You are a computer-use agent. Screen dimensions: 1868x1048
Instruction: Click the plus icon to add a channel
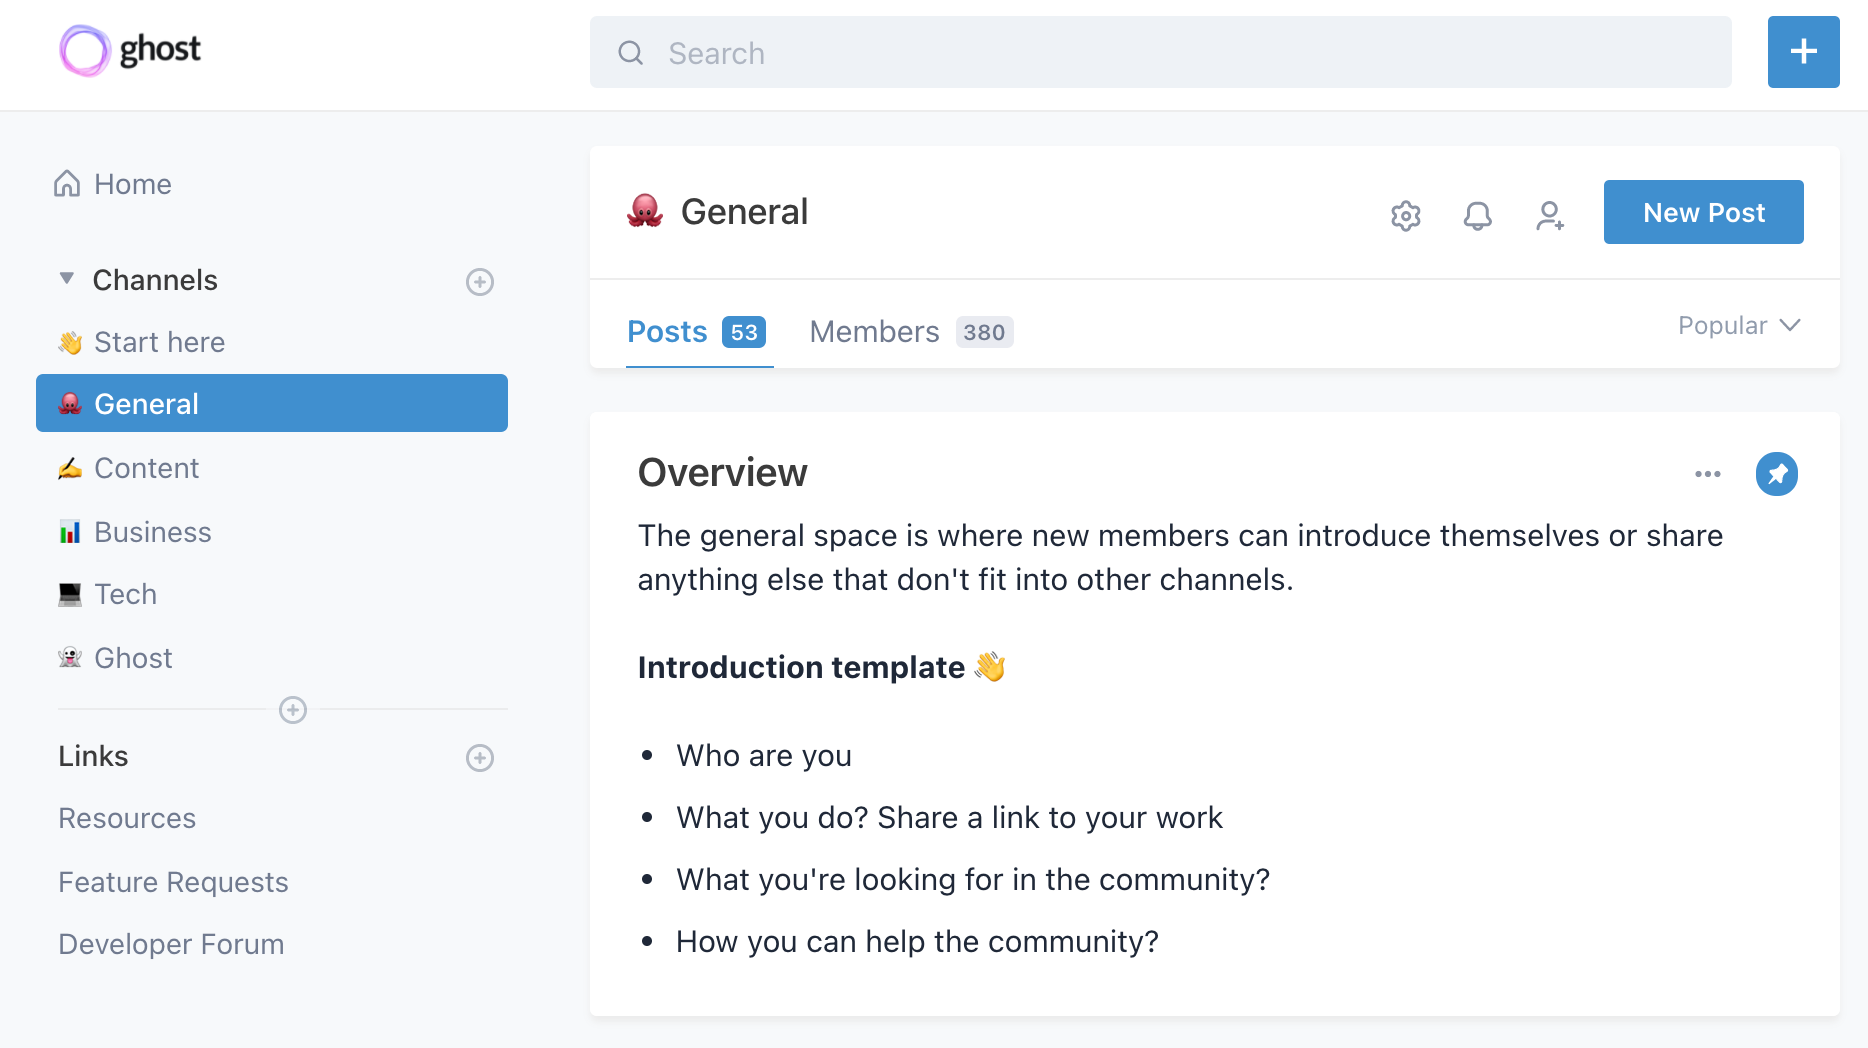coord(480,281)
